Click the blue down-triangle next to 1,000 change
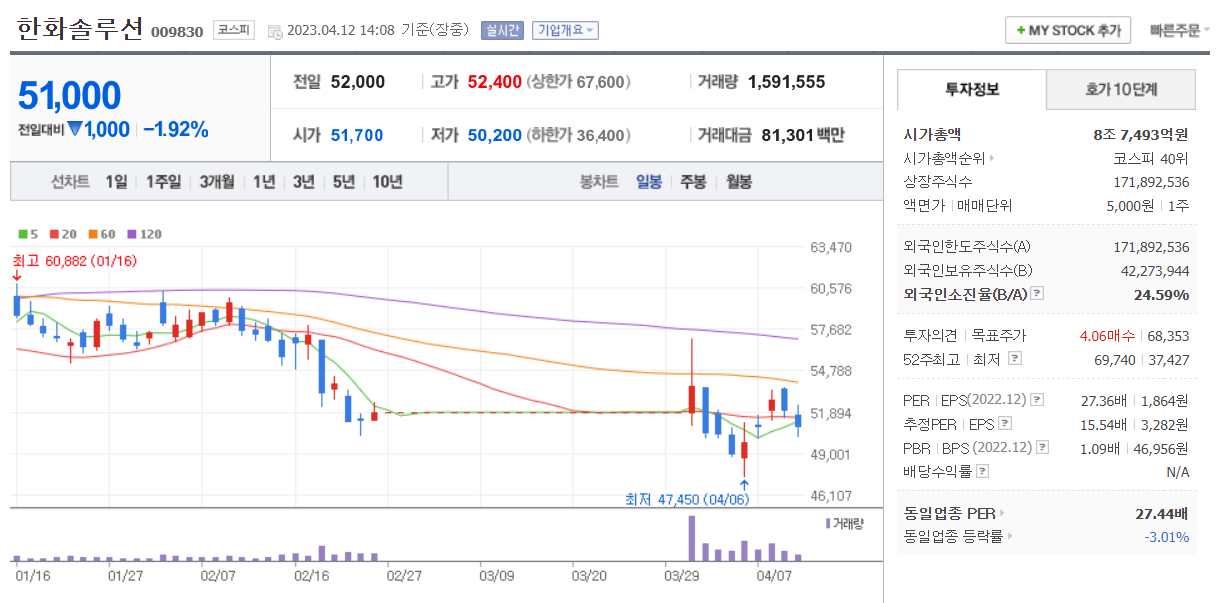The width and height of the screenshot is (1216, 603). [x=74, y=129]
